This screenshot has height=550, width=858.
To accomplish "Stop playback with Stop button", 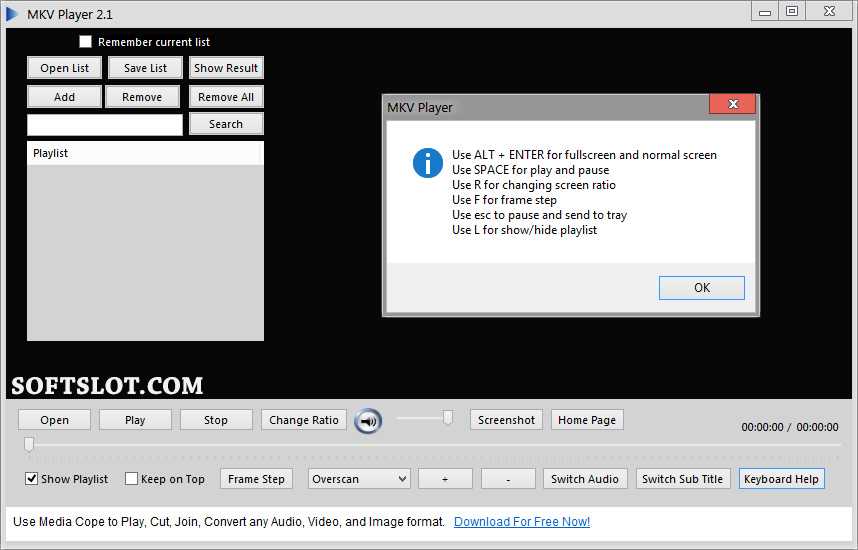I will click(x=216, y=420).
